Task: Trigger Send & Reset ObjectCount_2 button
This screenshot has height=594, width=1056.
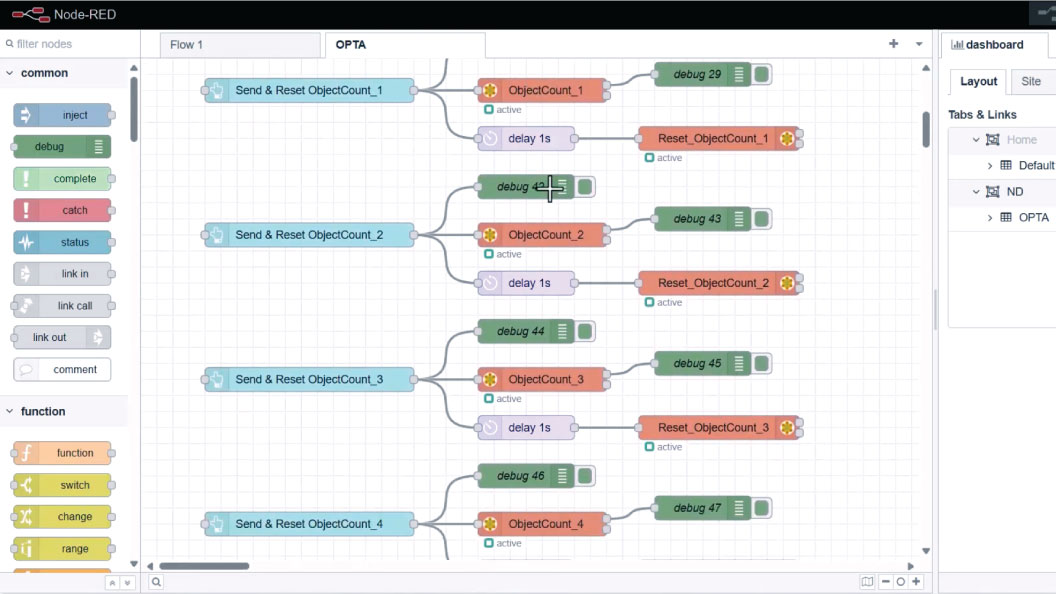Action: pyautogui.click(x=216, y=235)
